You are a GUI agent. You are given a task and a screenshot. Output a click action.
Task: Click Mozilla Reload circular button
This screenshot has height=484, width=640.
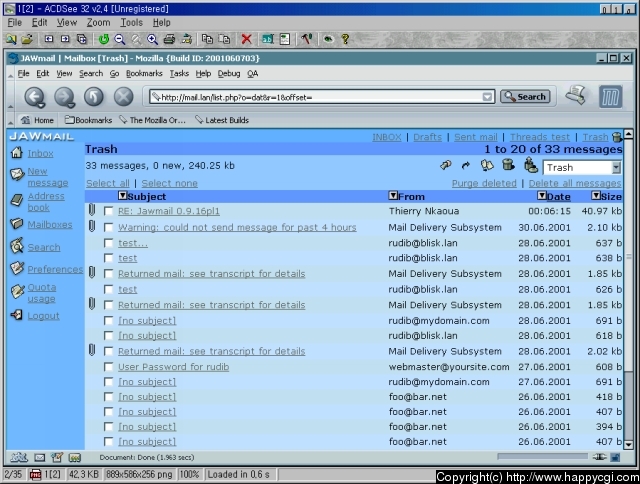point(94,97)
